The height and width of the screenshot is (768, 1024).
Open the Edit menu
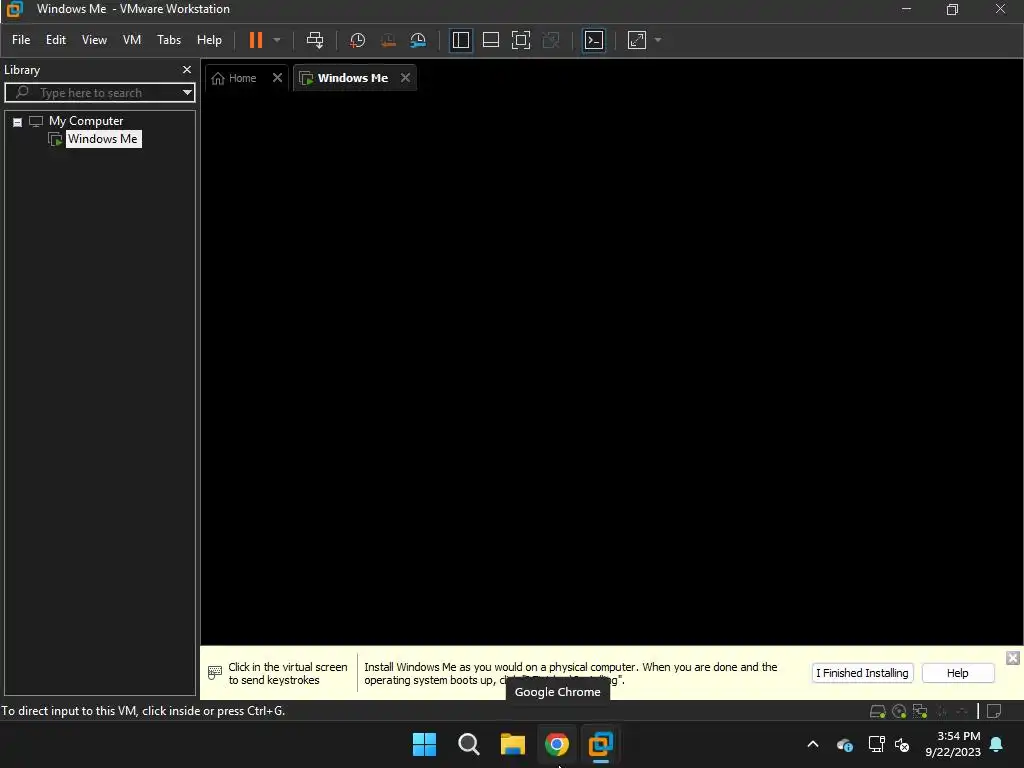(x=56, y=40)
